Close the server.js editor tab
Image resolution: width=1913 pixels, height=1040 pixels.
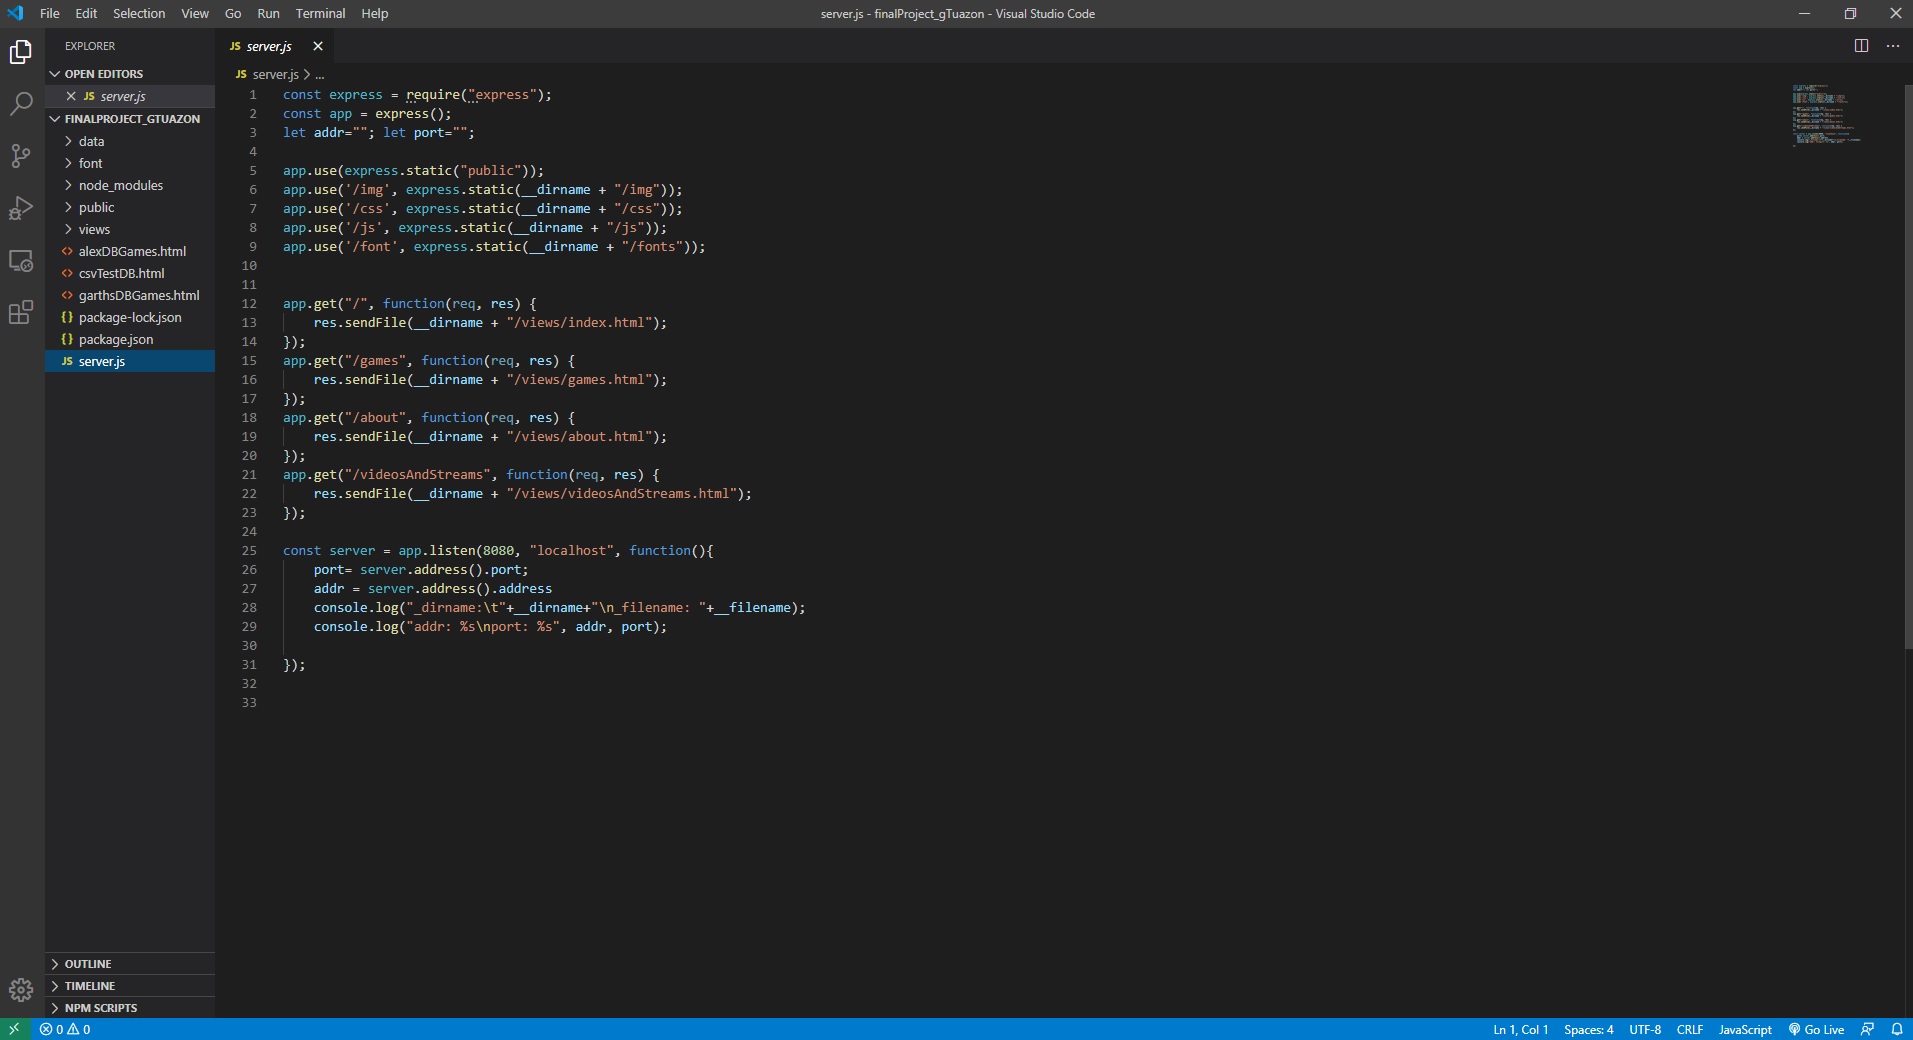[x=318, y=46]
